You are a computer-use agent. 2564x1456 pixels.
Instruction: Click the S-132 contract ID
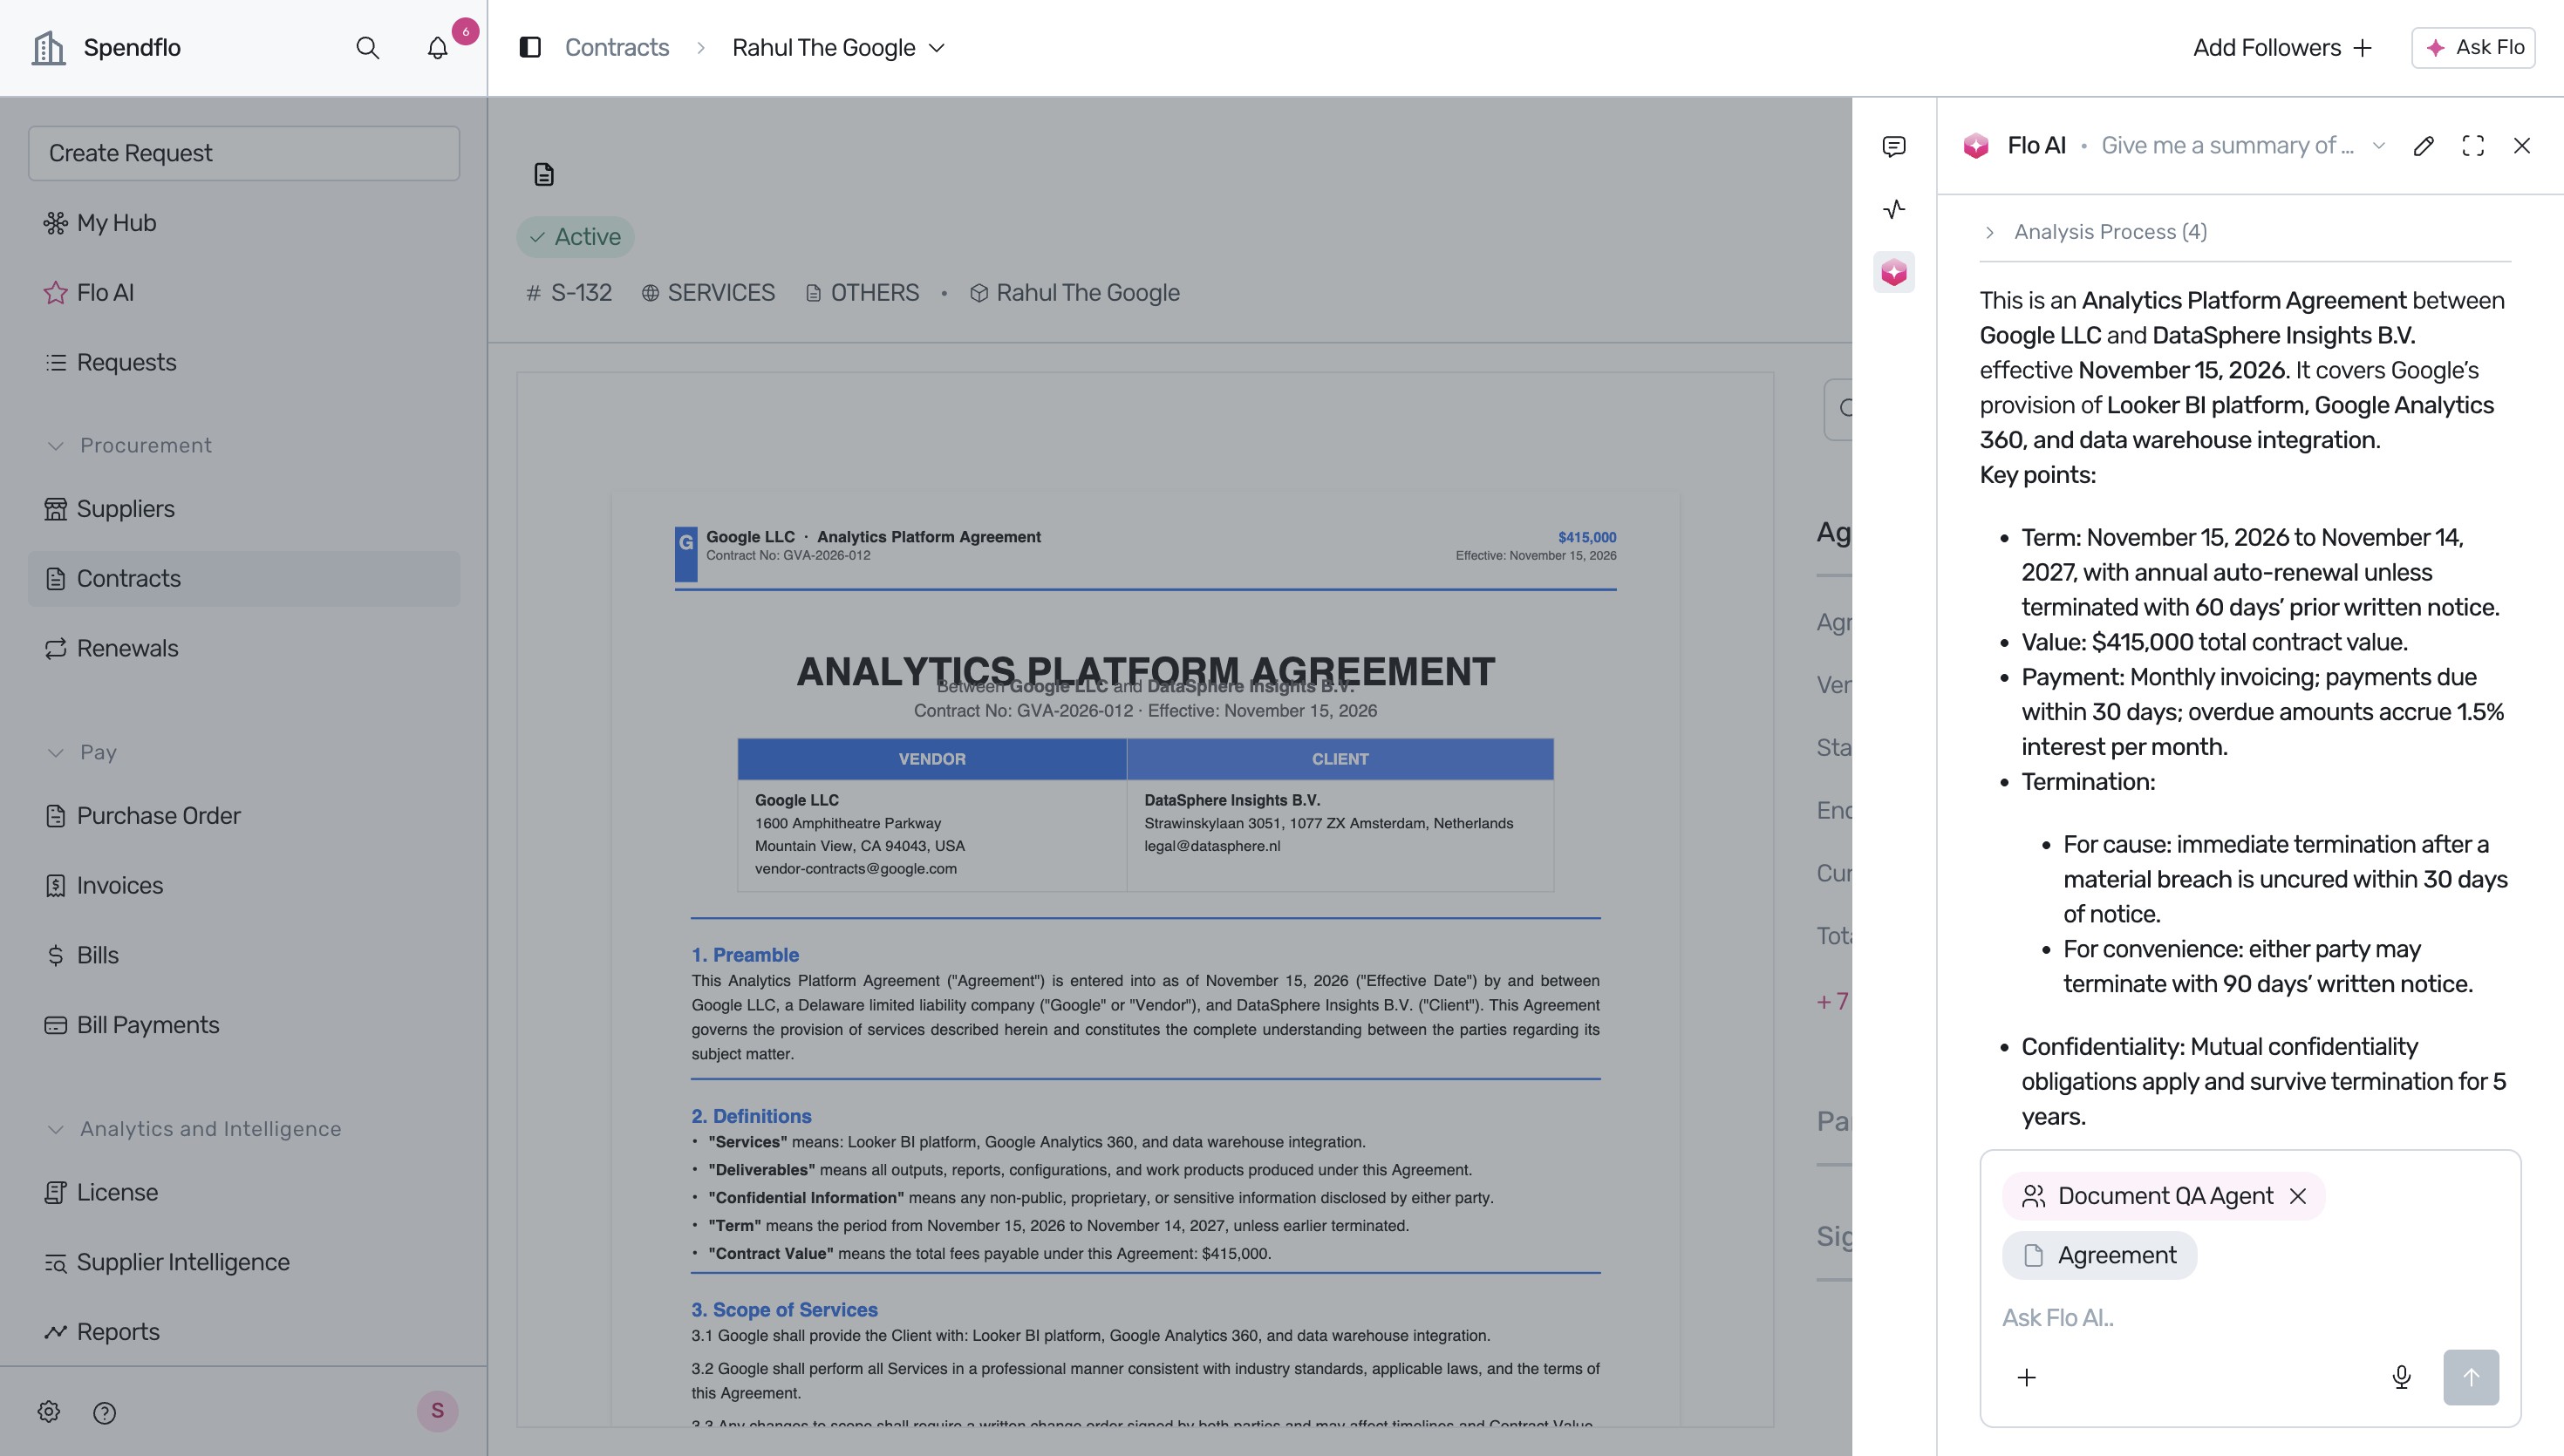569,293
